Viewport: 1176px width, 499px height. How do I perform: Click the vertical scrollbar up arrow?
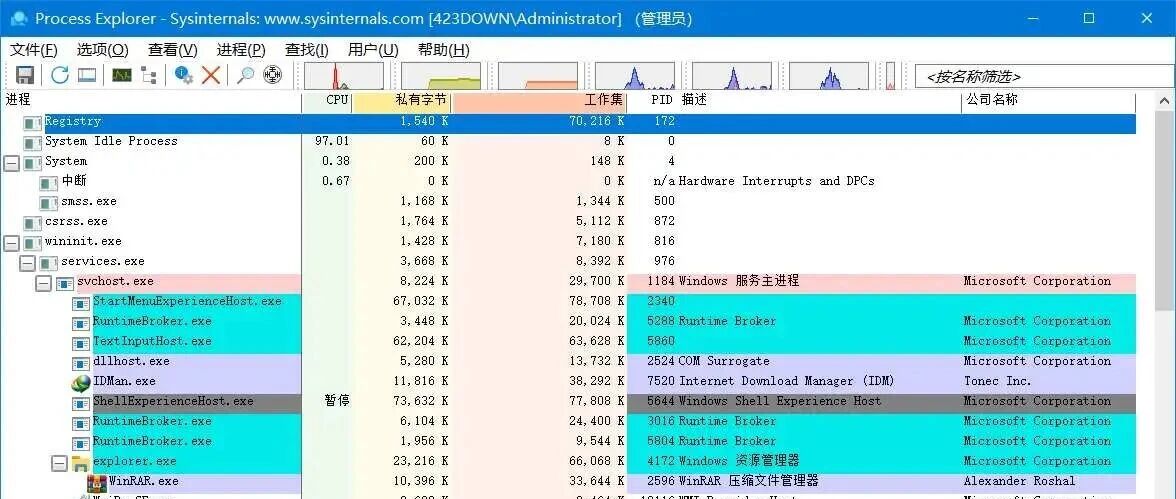(1165, 101)
